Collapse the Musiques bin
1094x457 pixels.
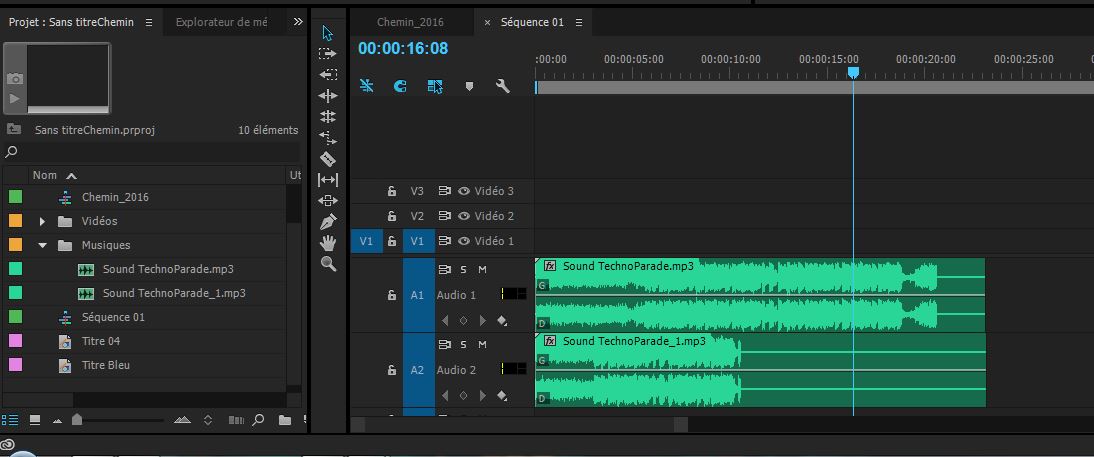pos(42,246)
